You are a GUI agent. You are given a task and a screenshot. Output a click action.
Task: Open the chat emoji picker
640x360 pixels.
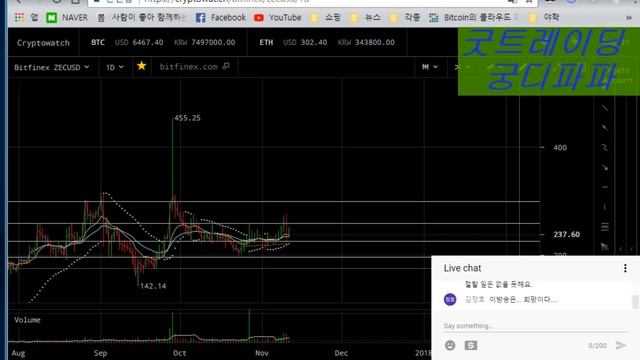coord(450,345)
